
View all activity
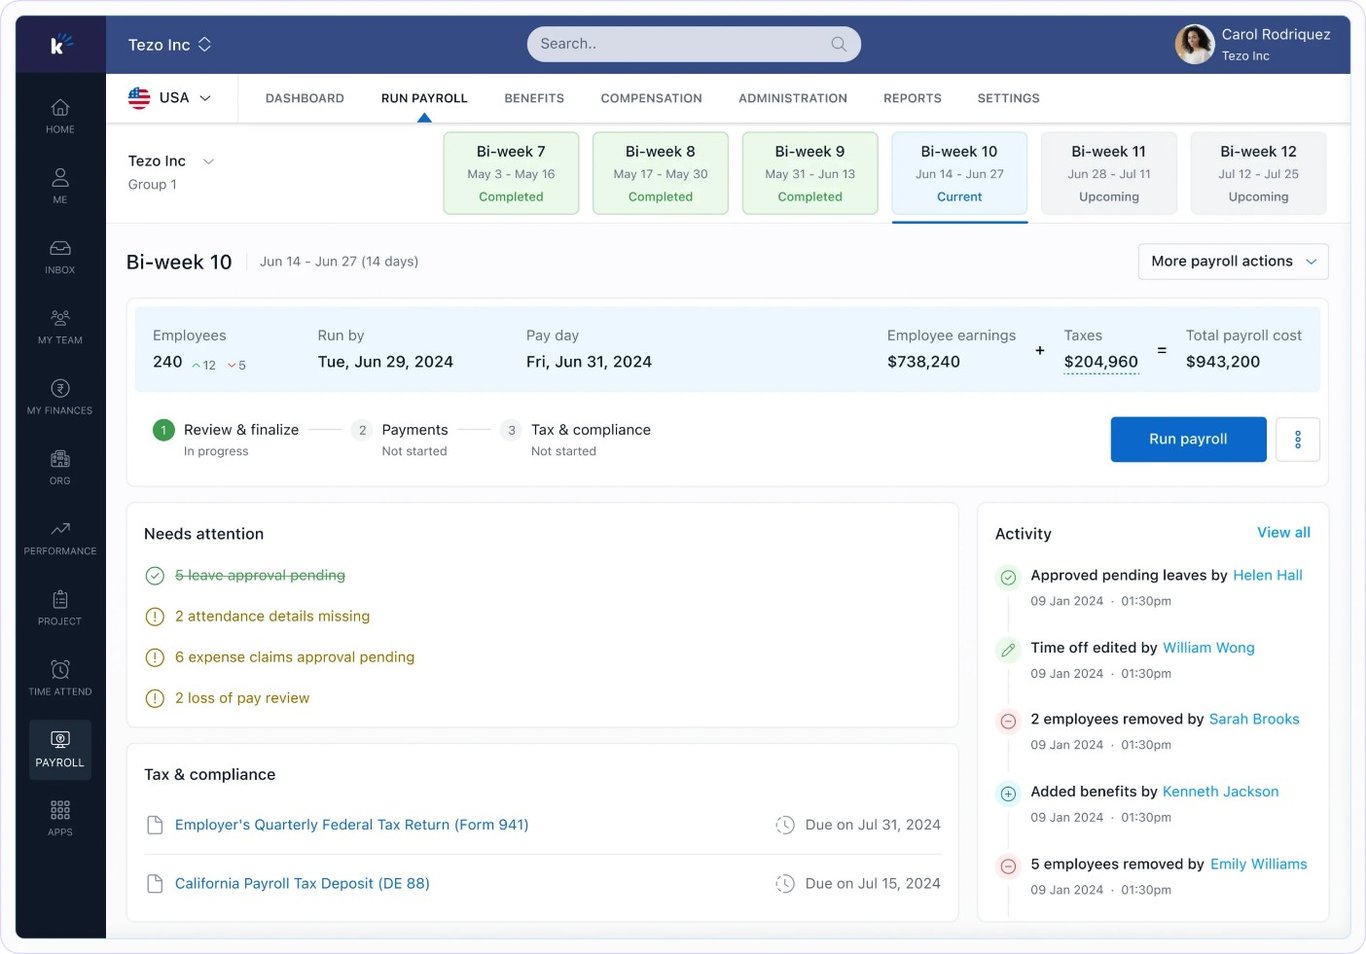coord(1283,532)
